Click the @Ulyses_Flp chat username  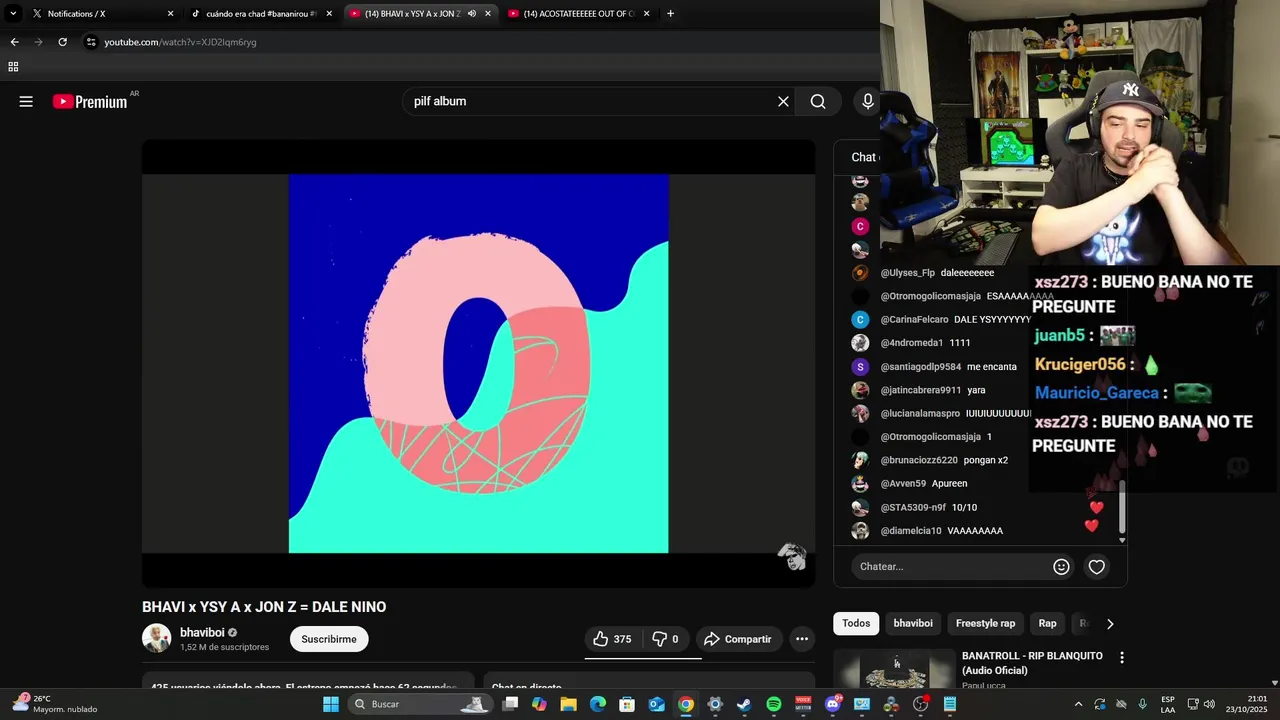[907, 273]
